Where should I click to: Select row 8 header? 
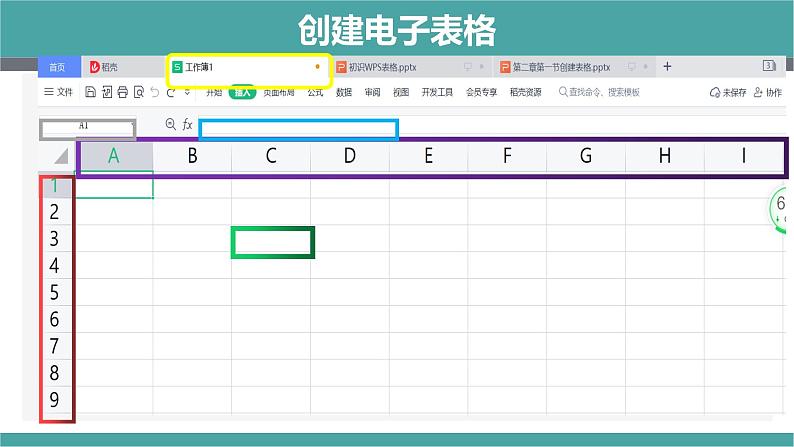tap(55, 373)
